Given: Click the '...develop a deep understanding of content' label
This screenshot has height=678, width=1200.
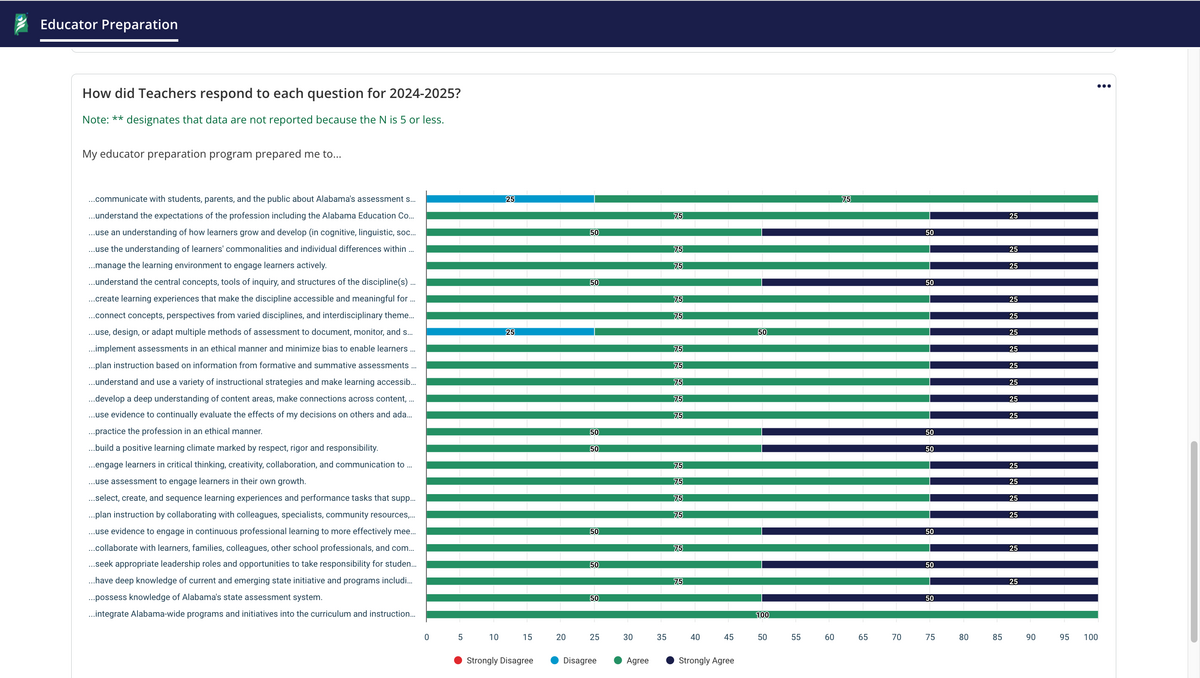Looking at the screenshot, I should 251,398.
